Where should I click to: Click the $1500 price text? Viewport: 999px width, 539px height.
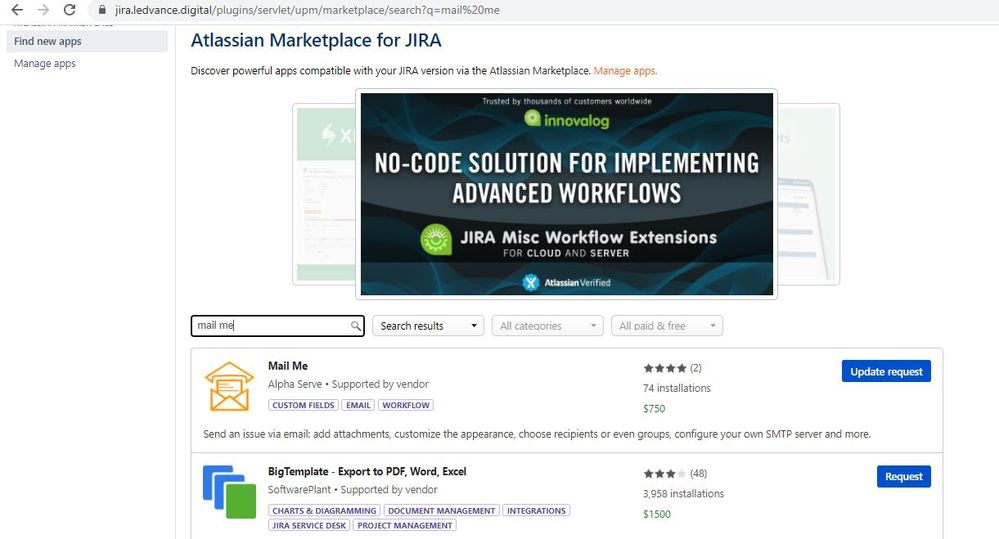(657, 514)
